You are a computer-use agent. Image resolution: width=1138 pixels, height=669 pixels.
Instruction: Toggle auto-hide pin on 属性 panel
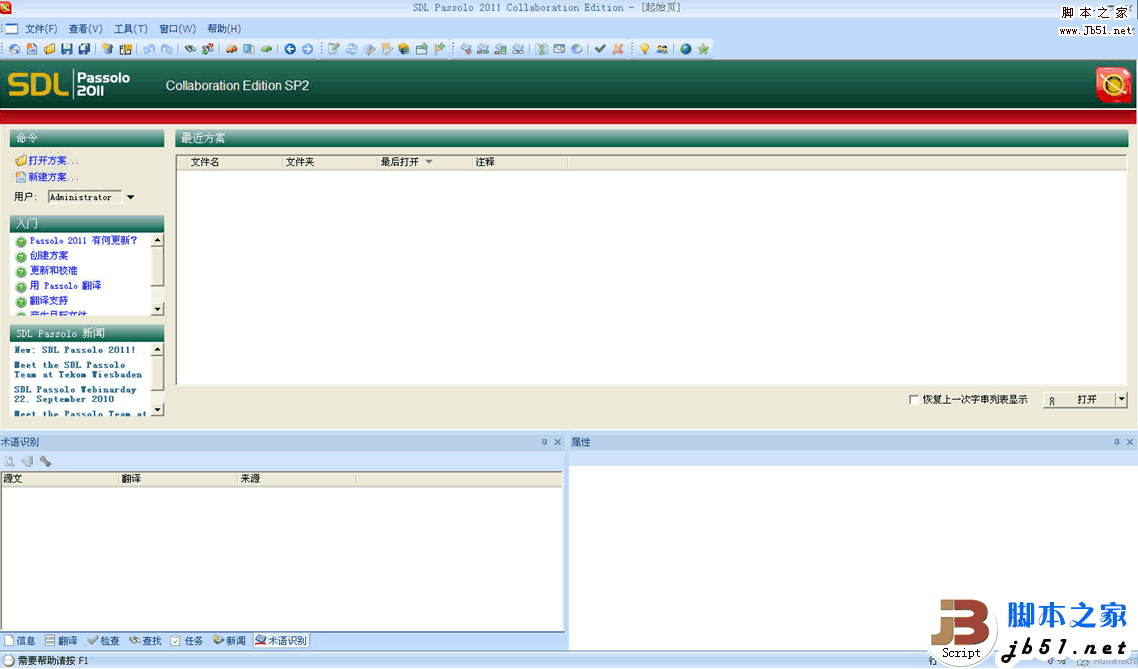coord(1116,442)
